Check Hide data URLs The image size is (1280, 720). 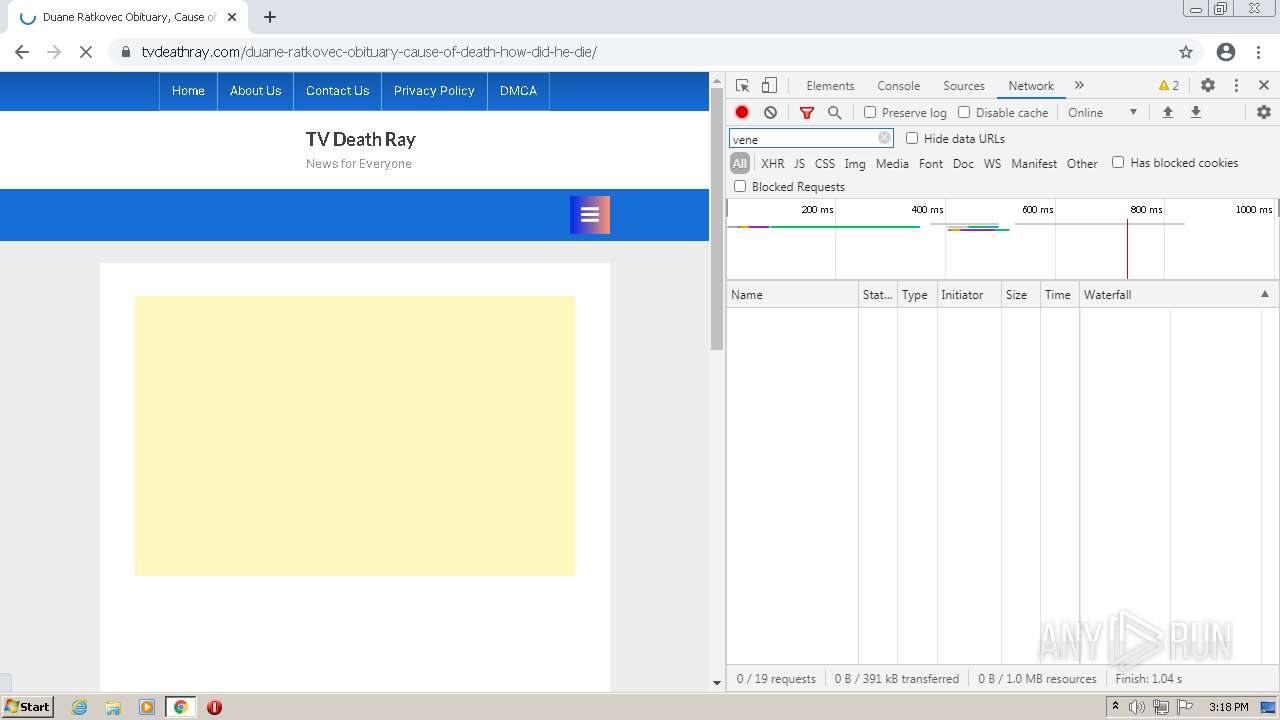click(912, 139)
